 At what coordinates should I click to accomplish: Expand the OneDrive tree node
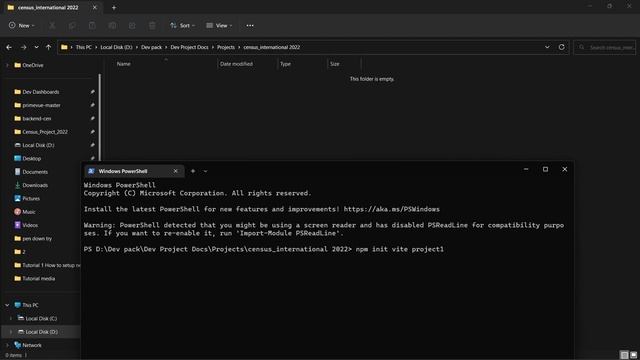[7, 65]
